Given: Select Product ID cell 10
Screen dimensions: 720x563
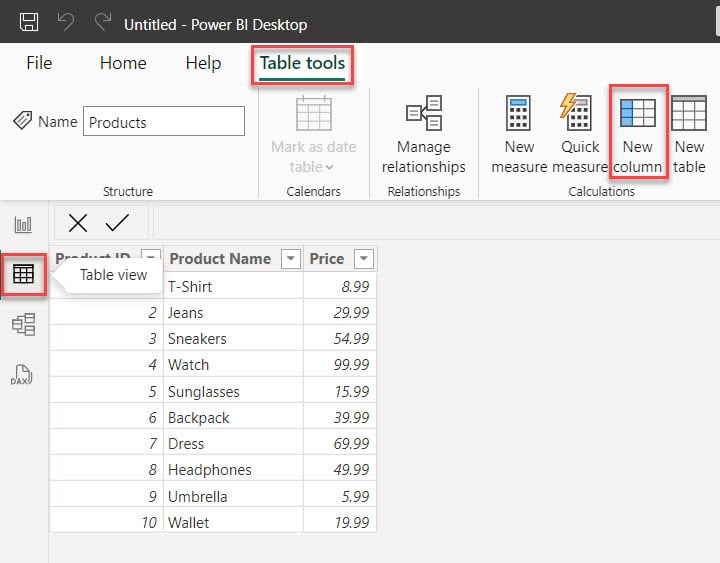Looking at the screenshot, I should coord(107,522).
